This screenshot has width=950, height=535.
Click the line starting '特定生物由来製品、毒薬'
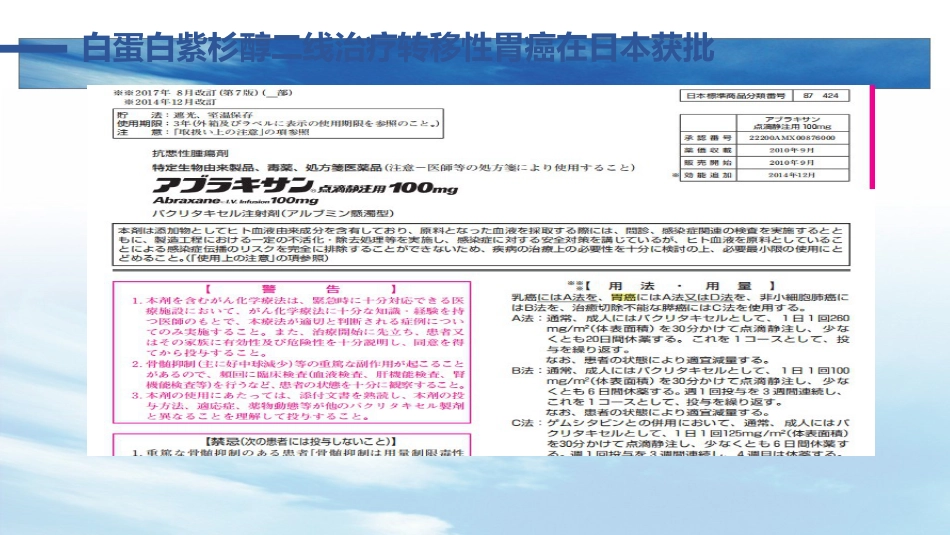click(x=393, y=167)
